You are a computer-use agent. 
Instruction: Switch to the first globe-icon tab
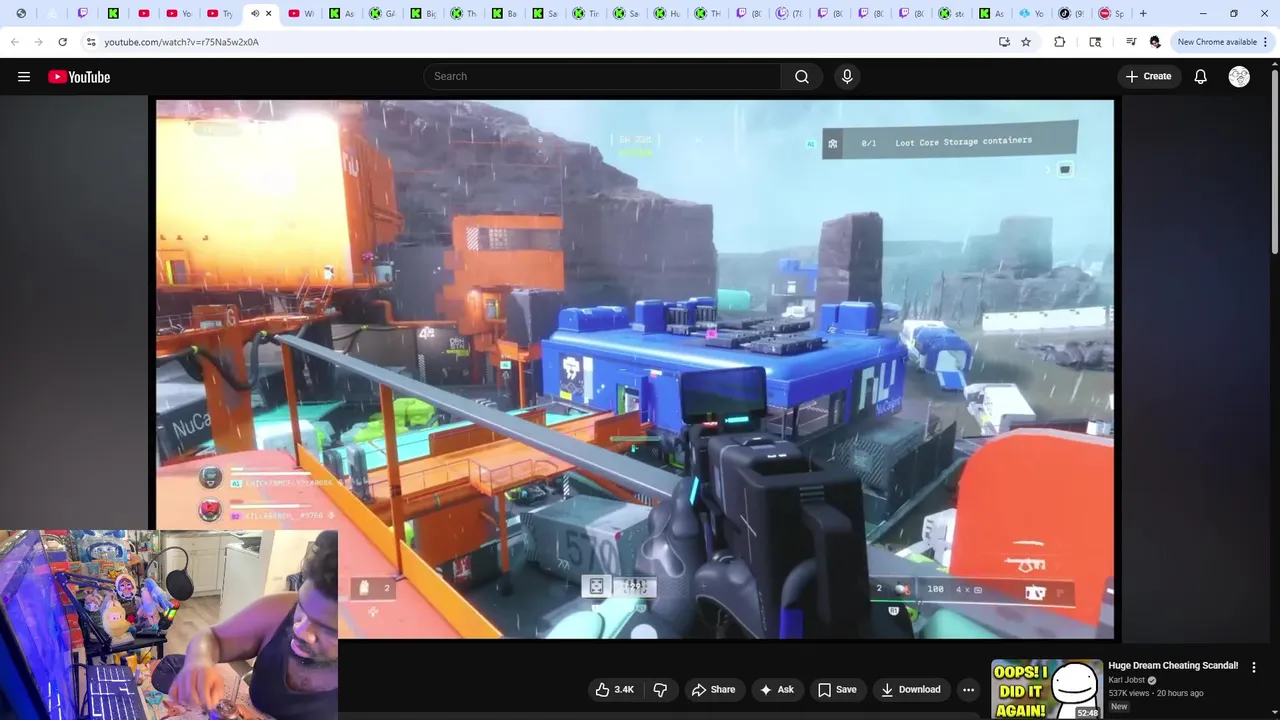point(21,14)
